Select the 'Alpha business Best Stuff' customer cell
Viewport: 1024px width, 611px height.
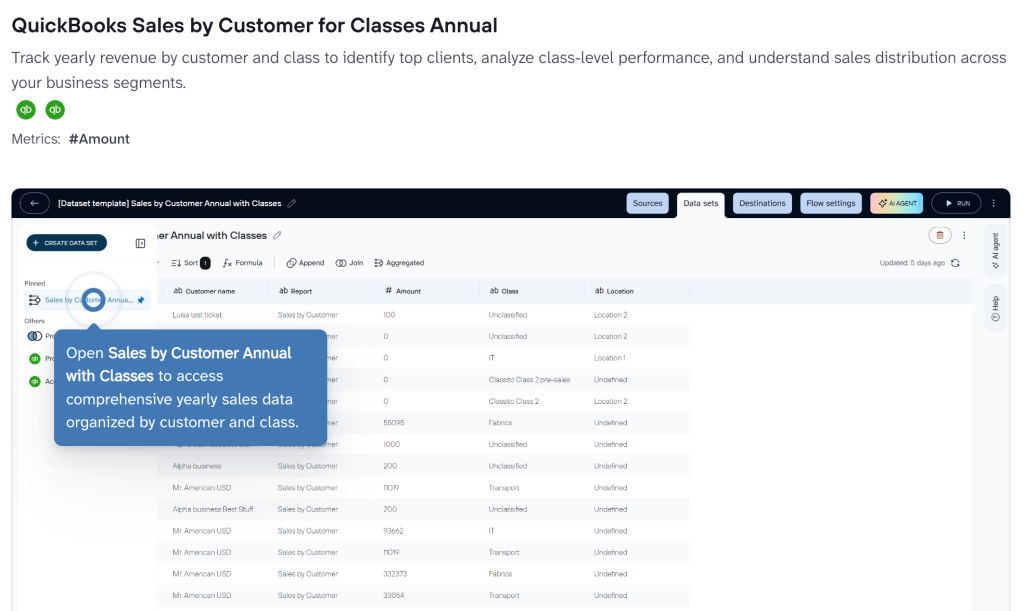point(215,509)
